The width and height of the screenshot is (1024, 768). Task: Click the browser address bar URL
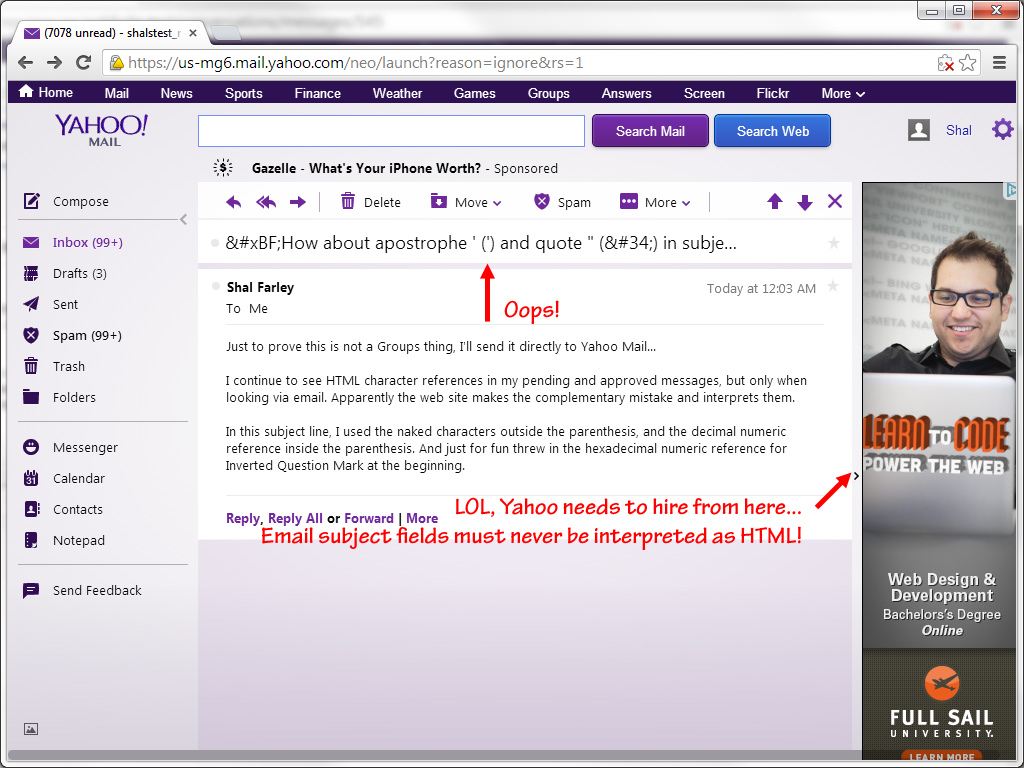(x=355, y=63)
